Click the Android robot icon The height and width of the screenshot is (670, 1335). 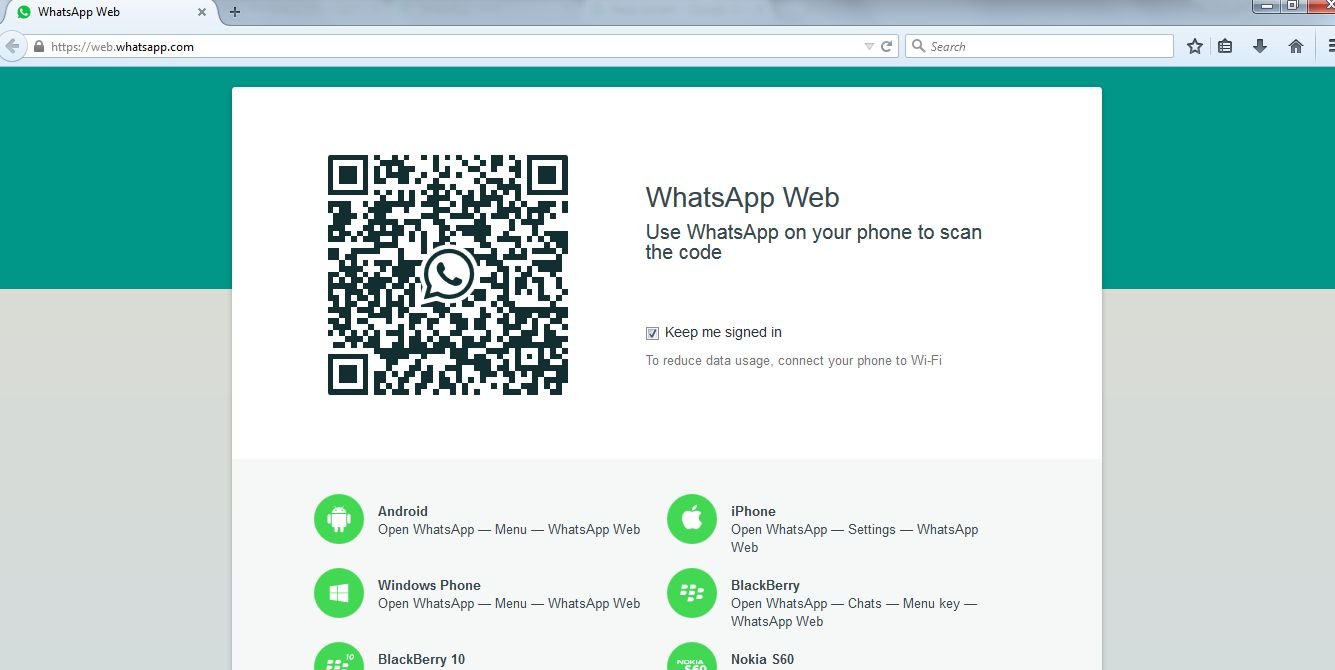click(x=339, y=519)
